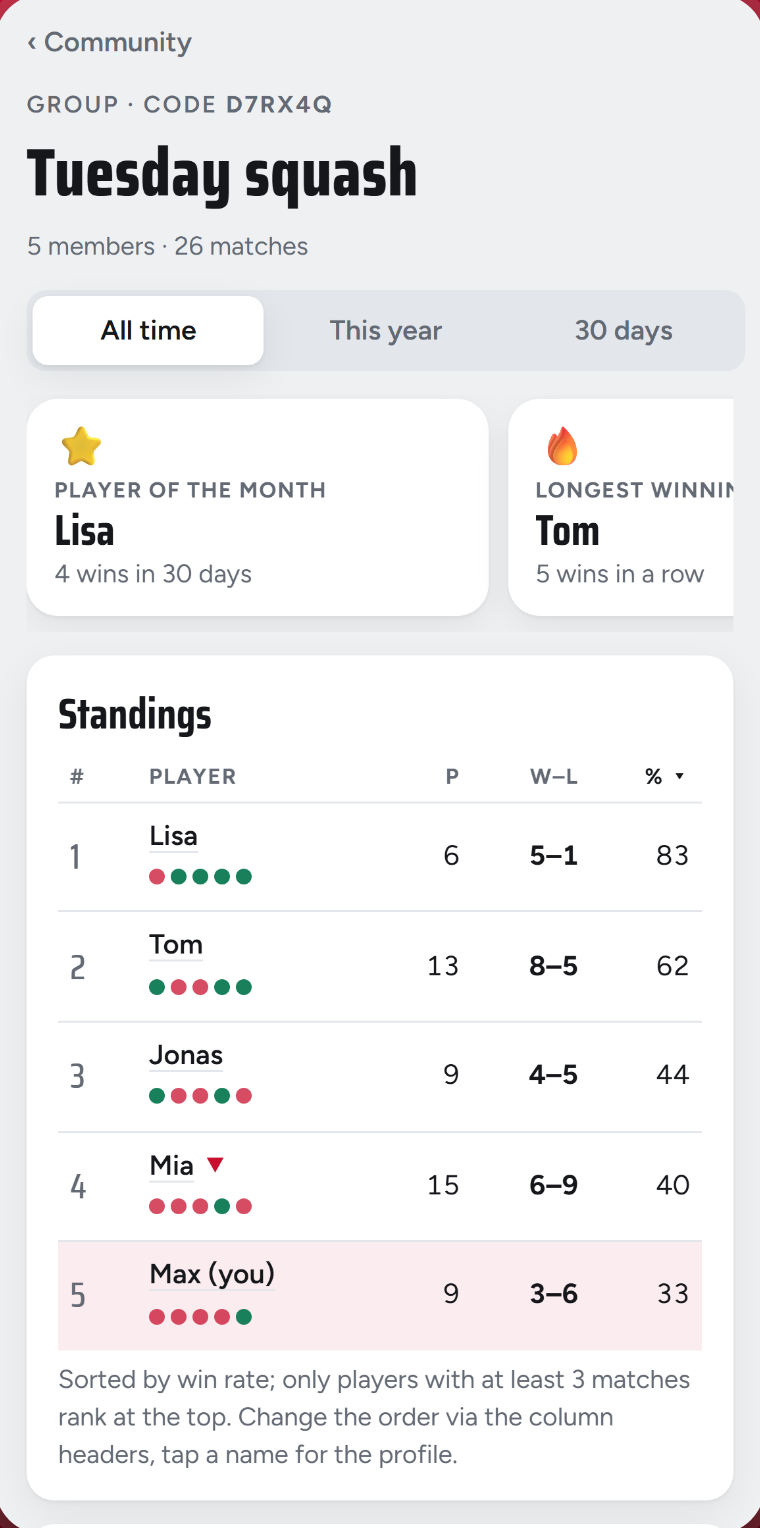Go back to Community
The height and width of the screenshot is (1528, 760).
point(109,42)
